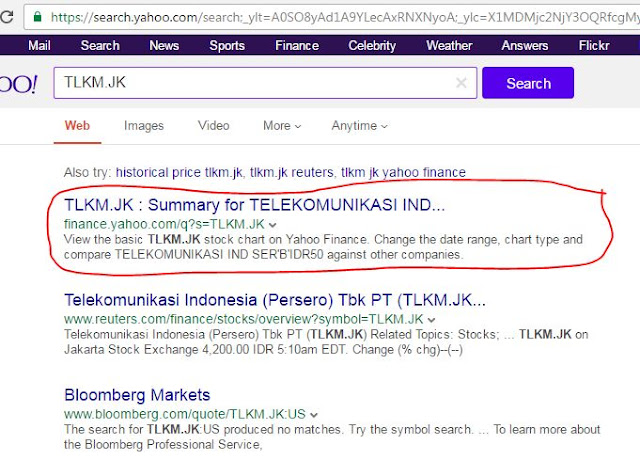Switch to the Video tab
The width and height of the screenshot is (640, 476).
point(213,126)
